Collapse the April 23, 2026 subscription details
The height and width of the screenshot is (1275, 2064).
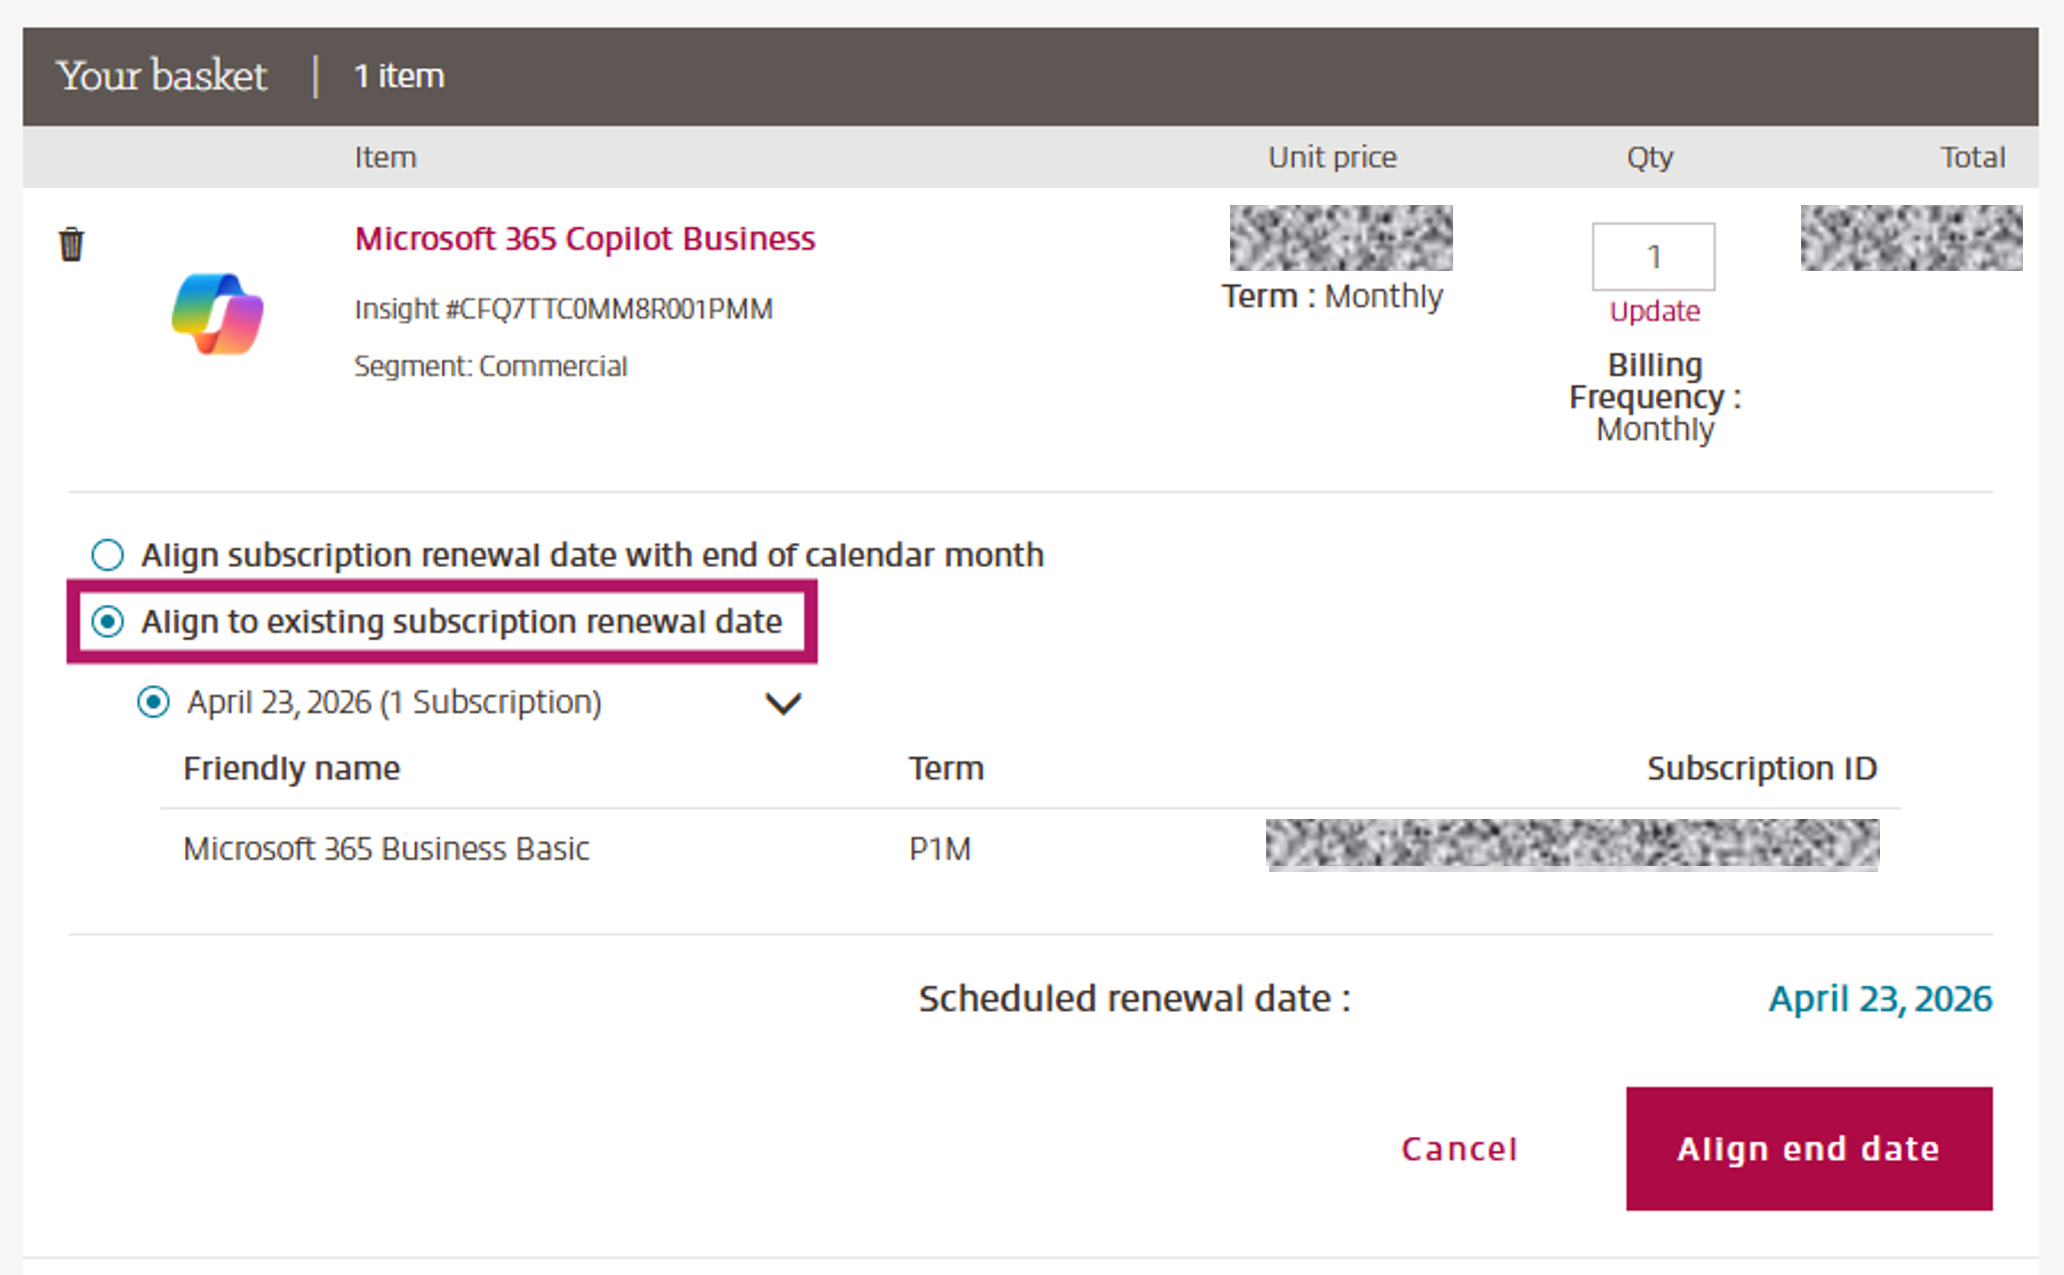point(784,704)
